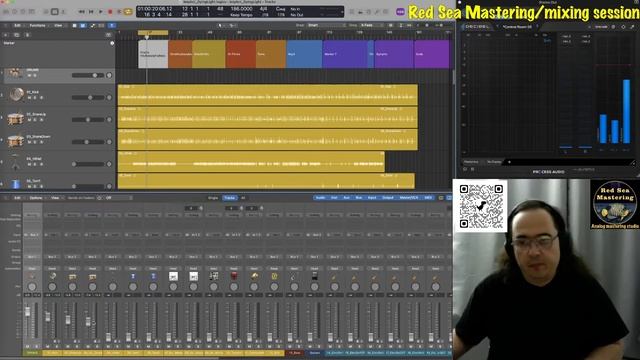Viewport: 640px width, 360px height.
Task: Mute the 04_Hihat track
Action: coord(30,164)
